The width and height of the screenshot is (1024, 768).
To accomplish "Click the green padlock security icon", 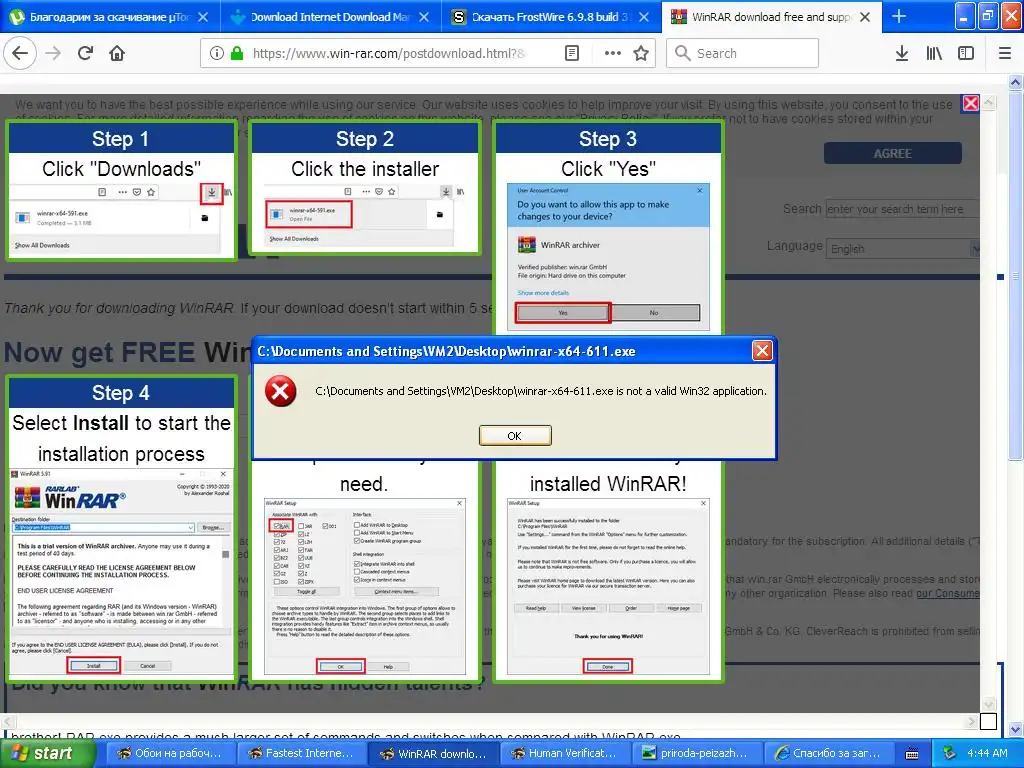I will (238, 53).
